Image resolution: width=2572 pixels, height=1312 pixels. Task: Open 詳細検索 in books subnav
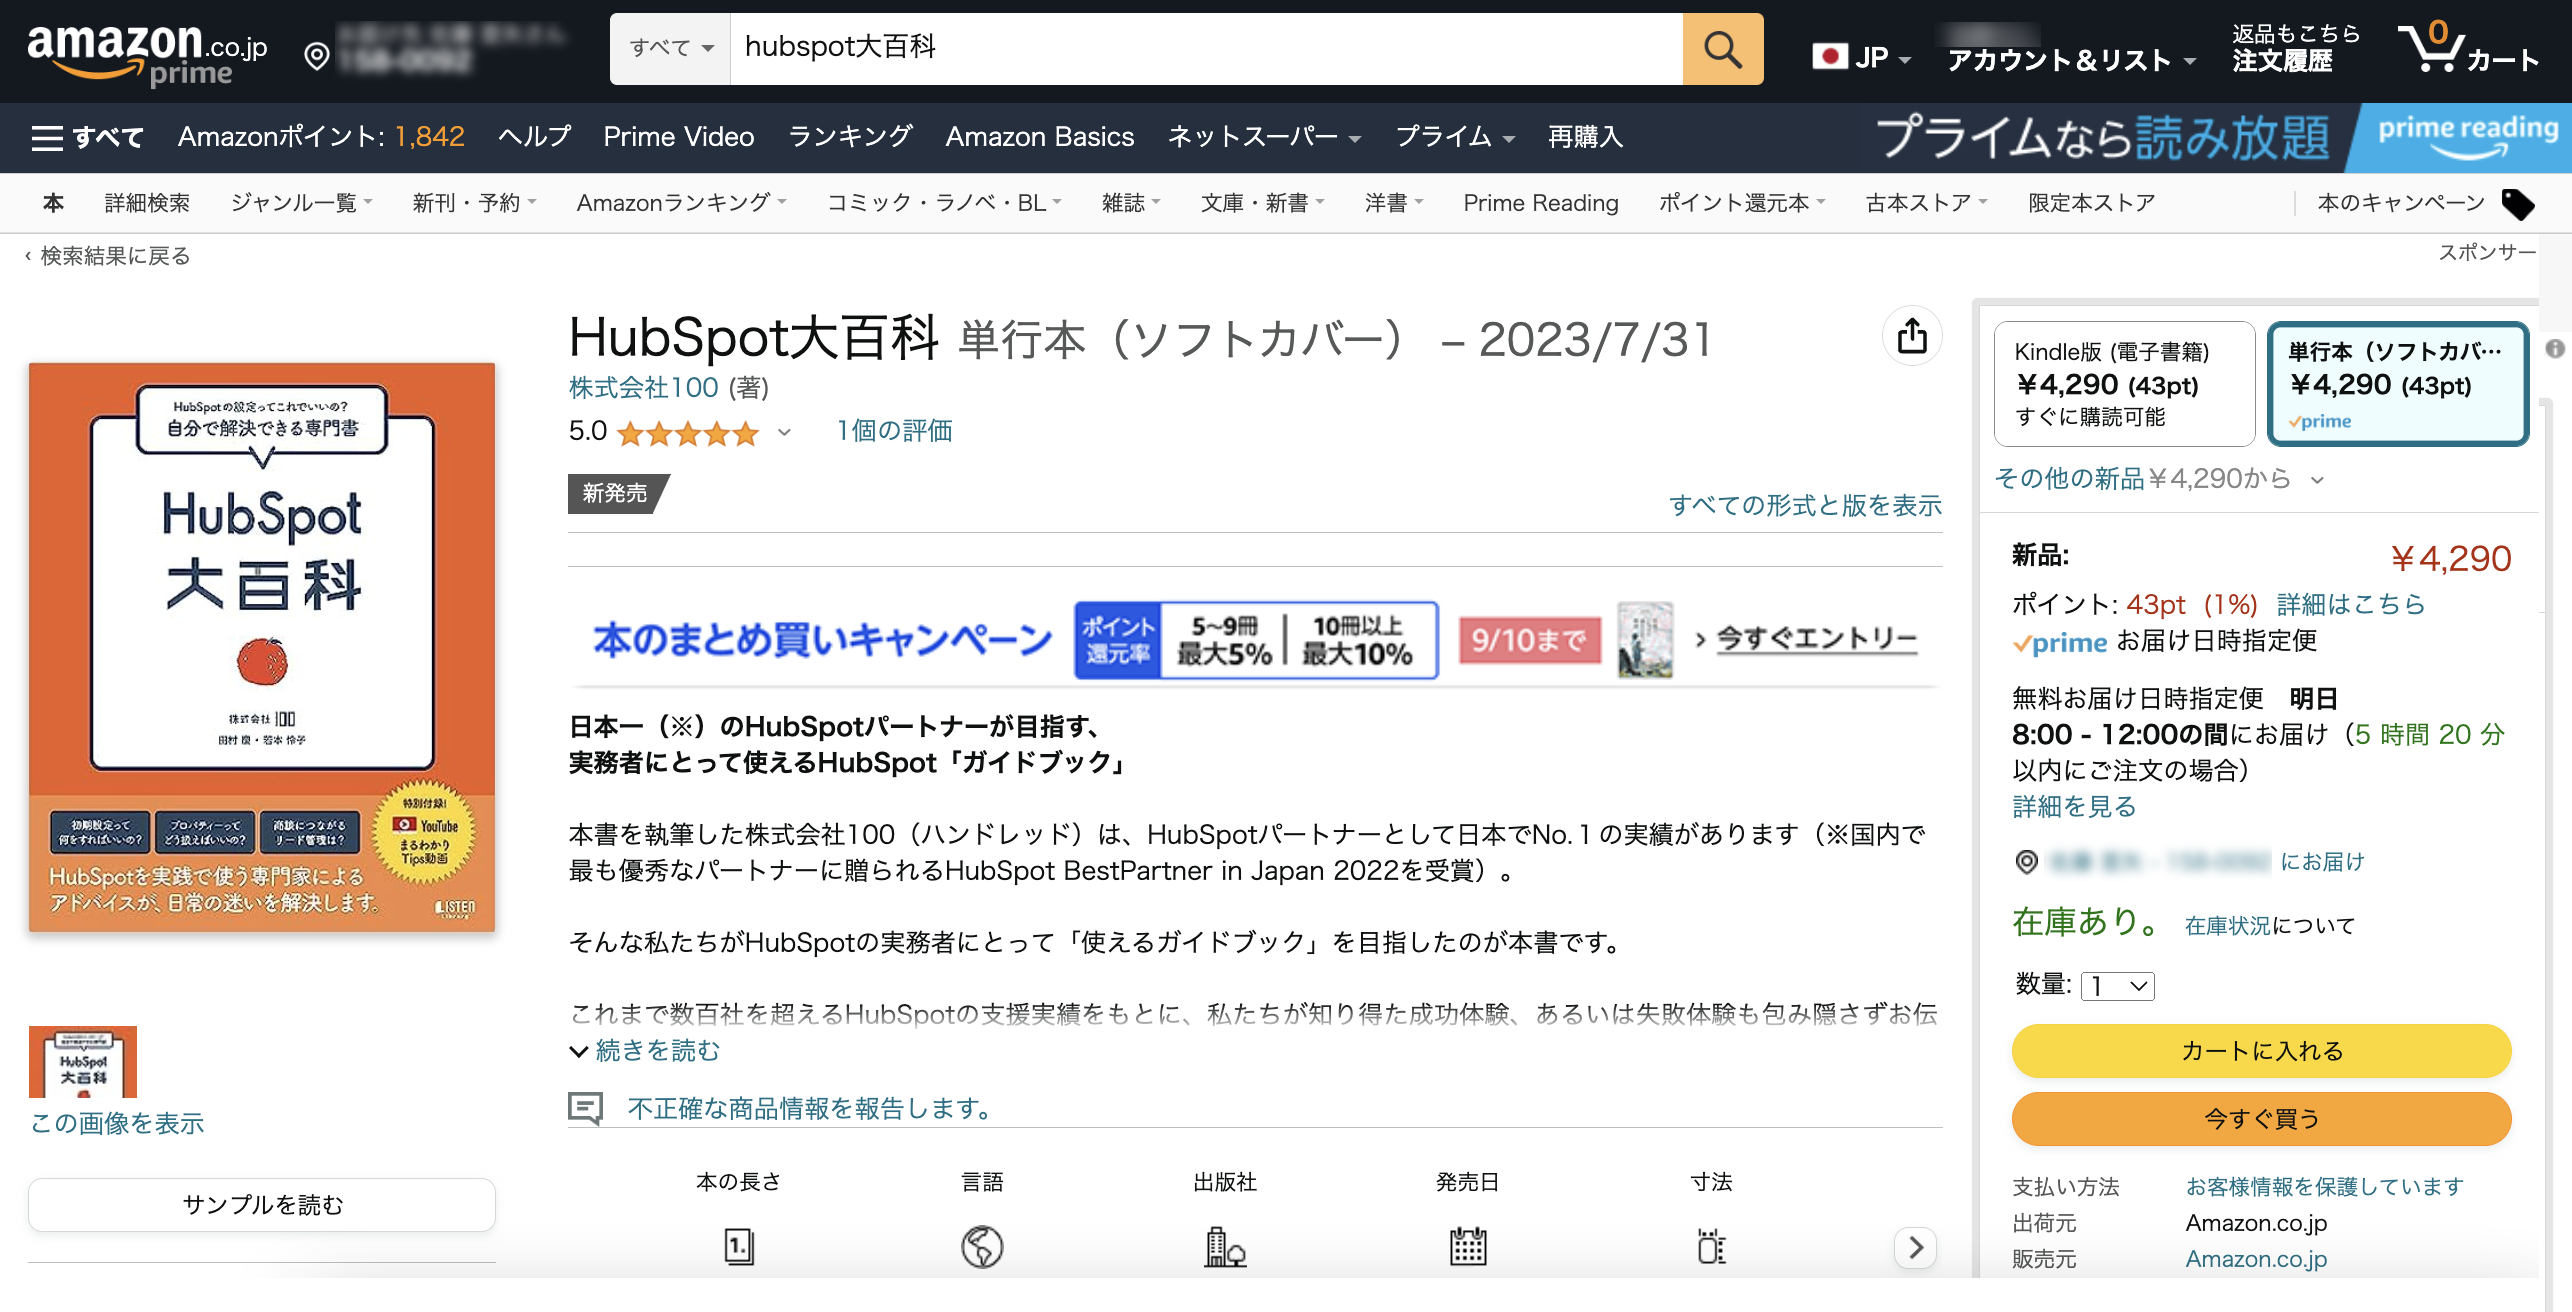click(147, 203)
